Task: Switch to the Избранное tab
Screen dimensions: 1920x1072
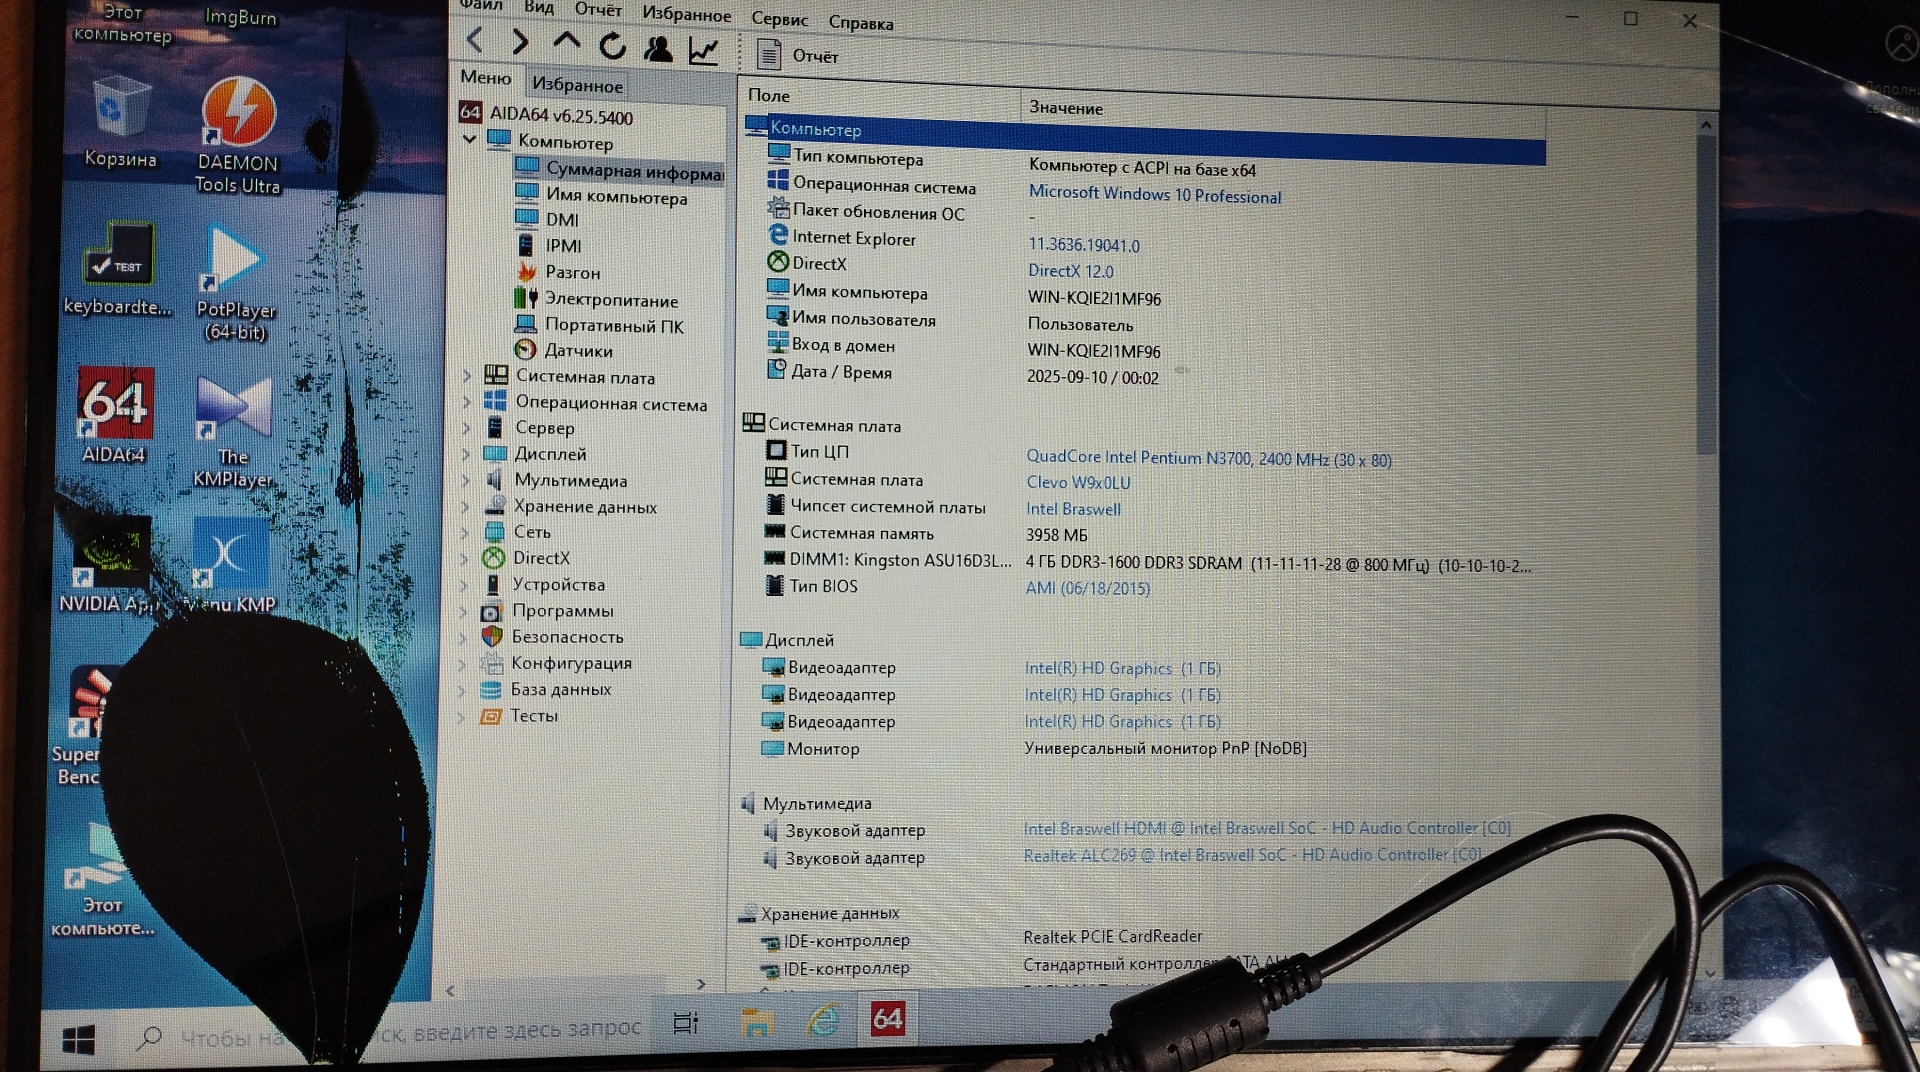Action: [577, 85]
